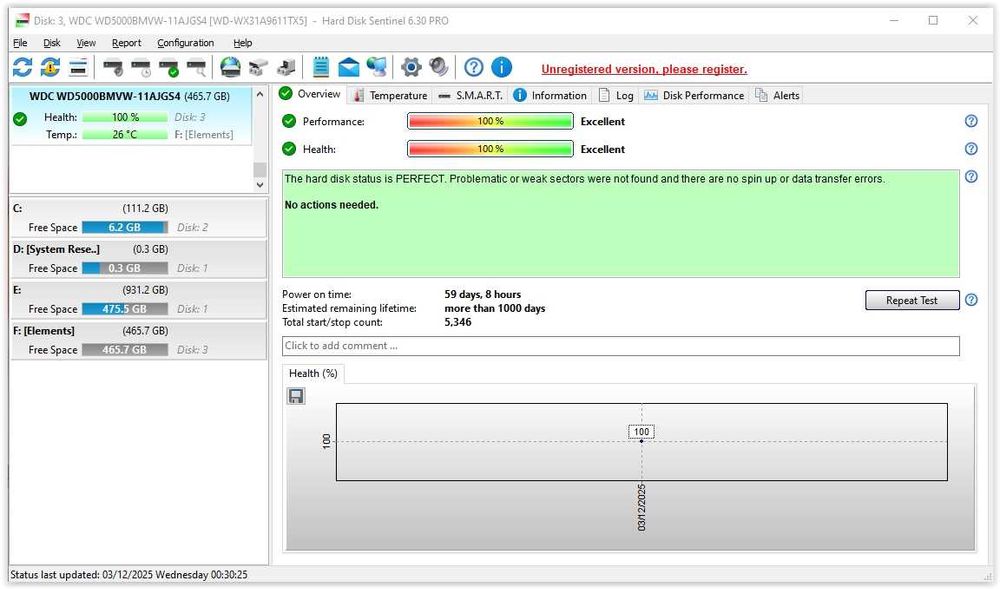
Task: Open the blue notepad report icon
Action: (x=321, y=67)
